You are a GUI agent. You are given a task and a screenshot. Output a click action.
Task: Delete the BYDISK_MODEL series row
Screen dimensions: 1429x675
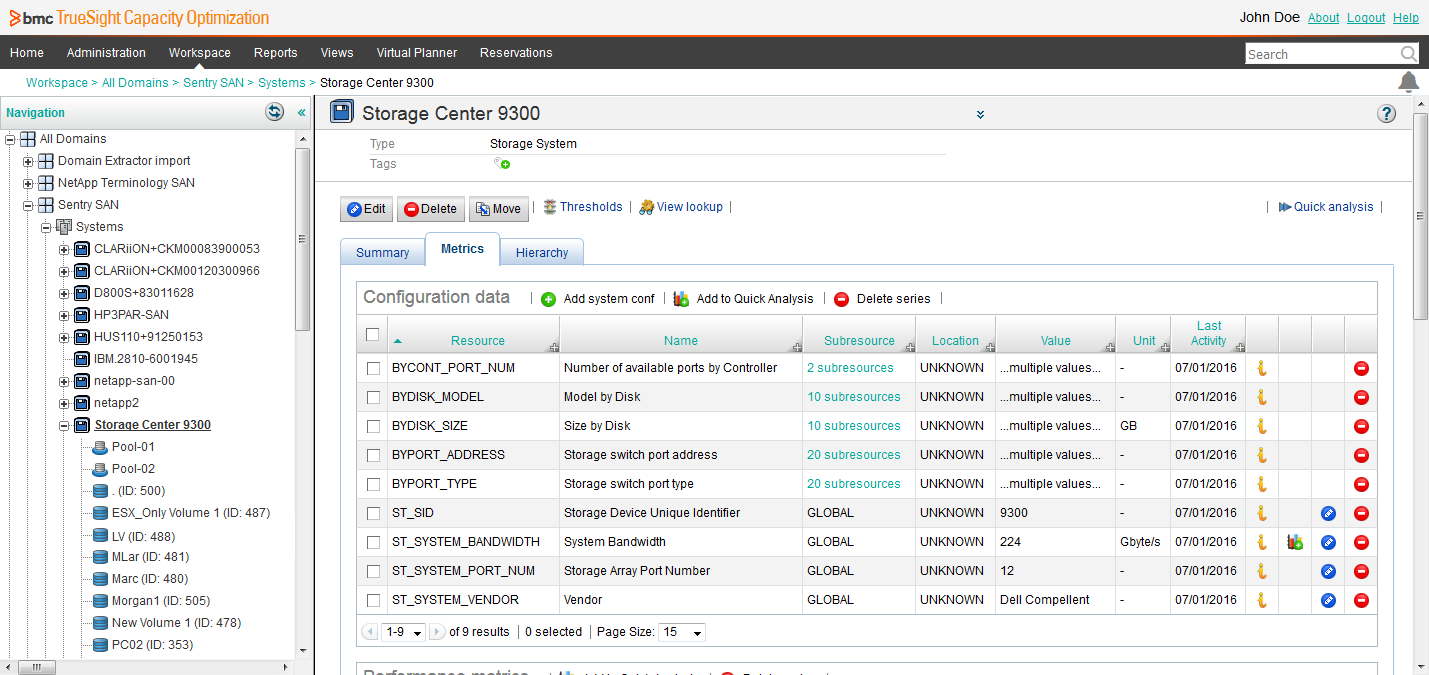(1360, 397)
